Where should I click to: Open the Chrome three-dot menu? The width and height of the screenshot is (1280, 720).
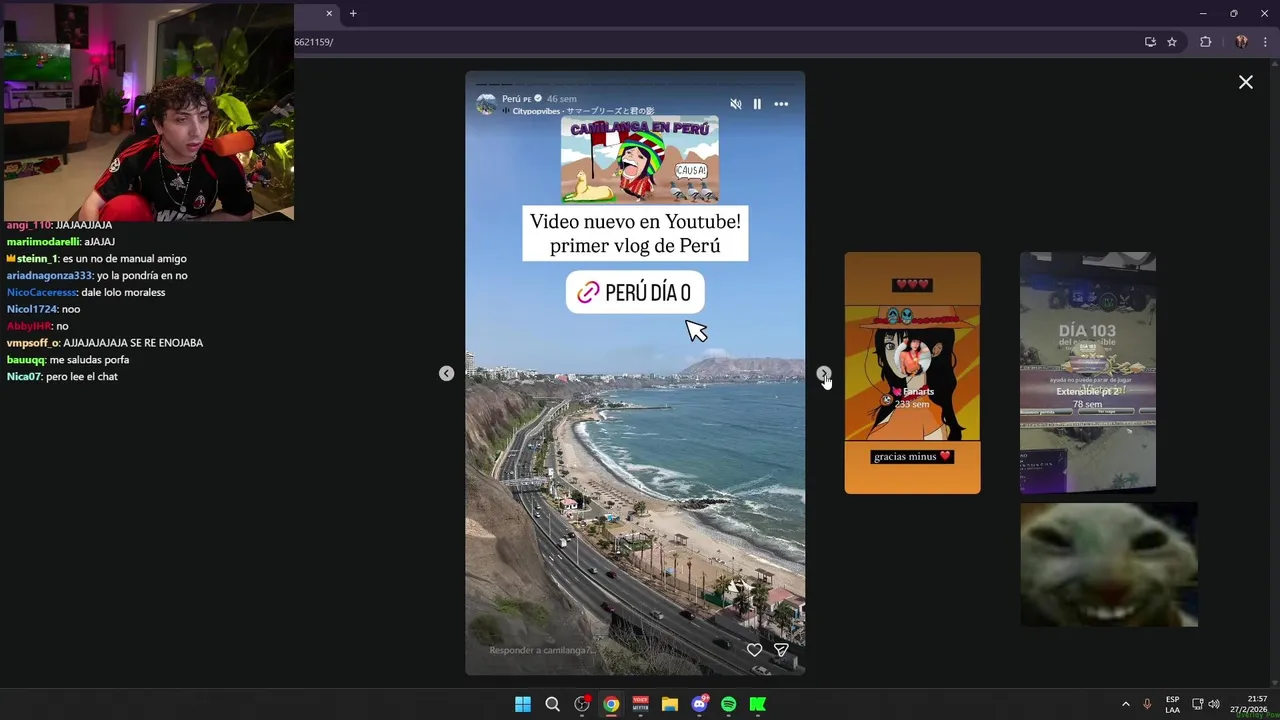point(1265,42)
